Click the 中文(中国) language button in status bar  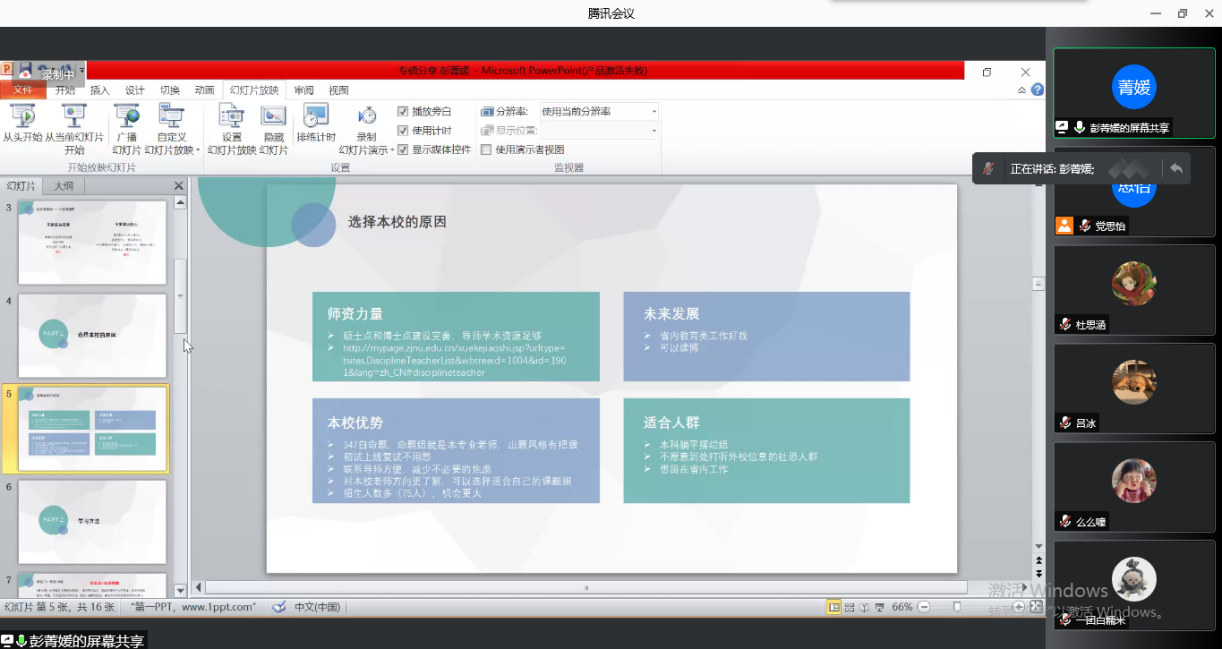(316, 607)
